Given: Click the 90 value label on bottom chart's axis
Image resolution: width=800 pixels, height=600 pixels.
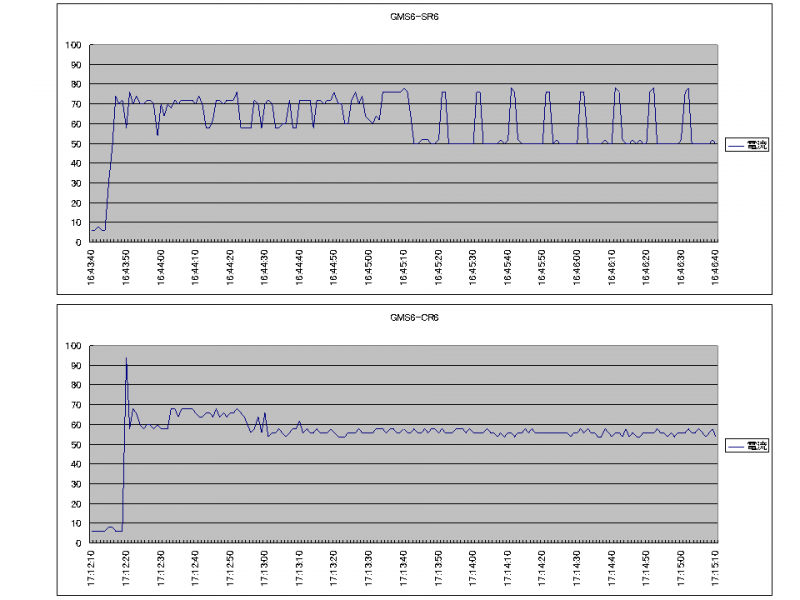Looking at the screenshot, I should tap(77, 366).
